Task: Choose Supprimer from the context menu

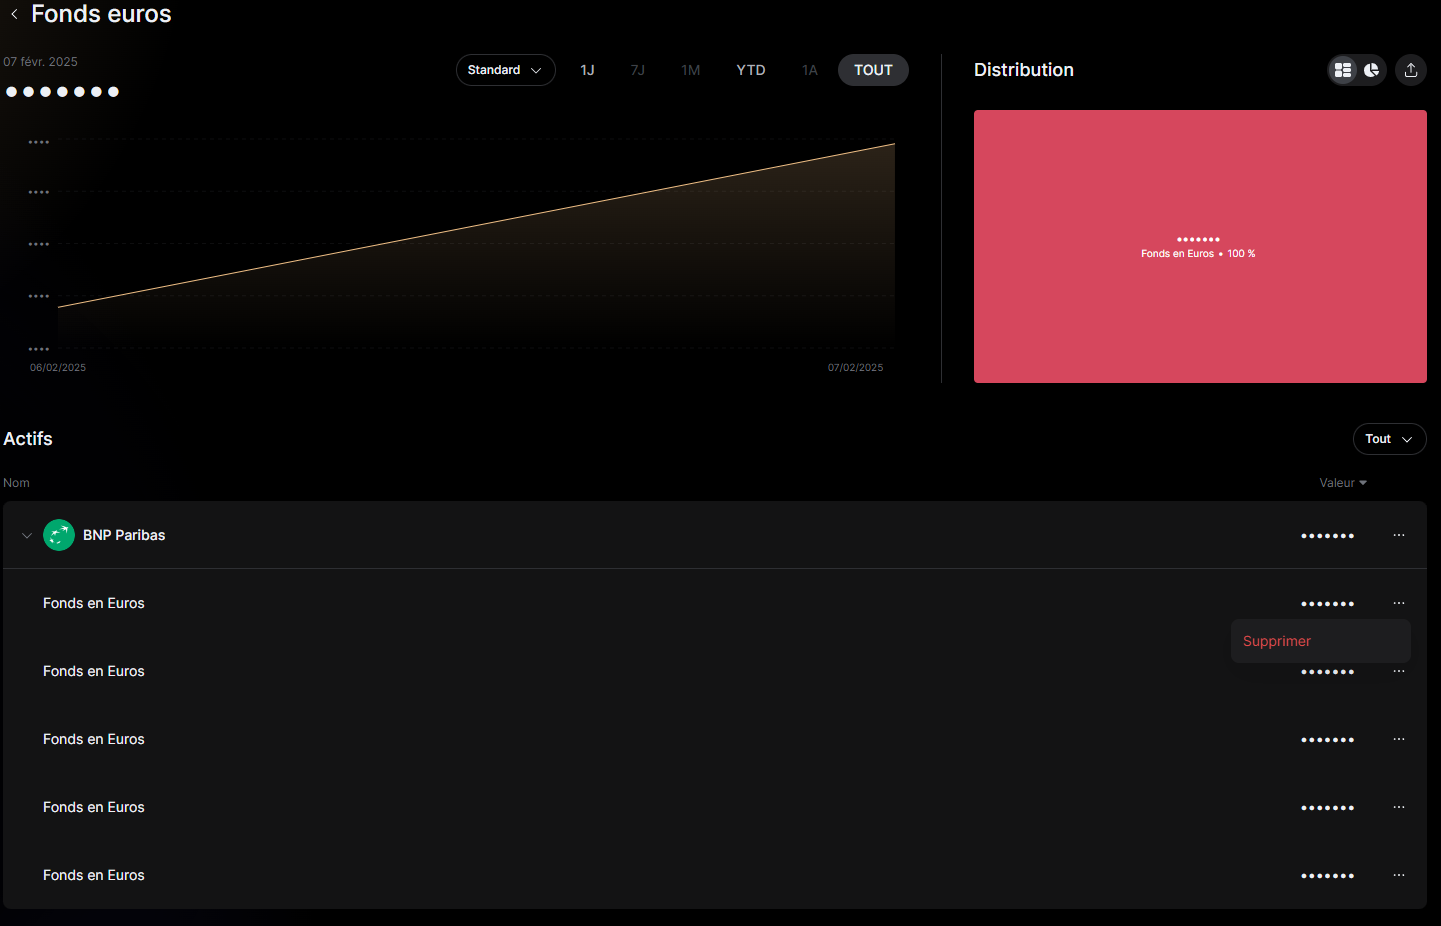Action: pos(1277,641)
